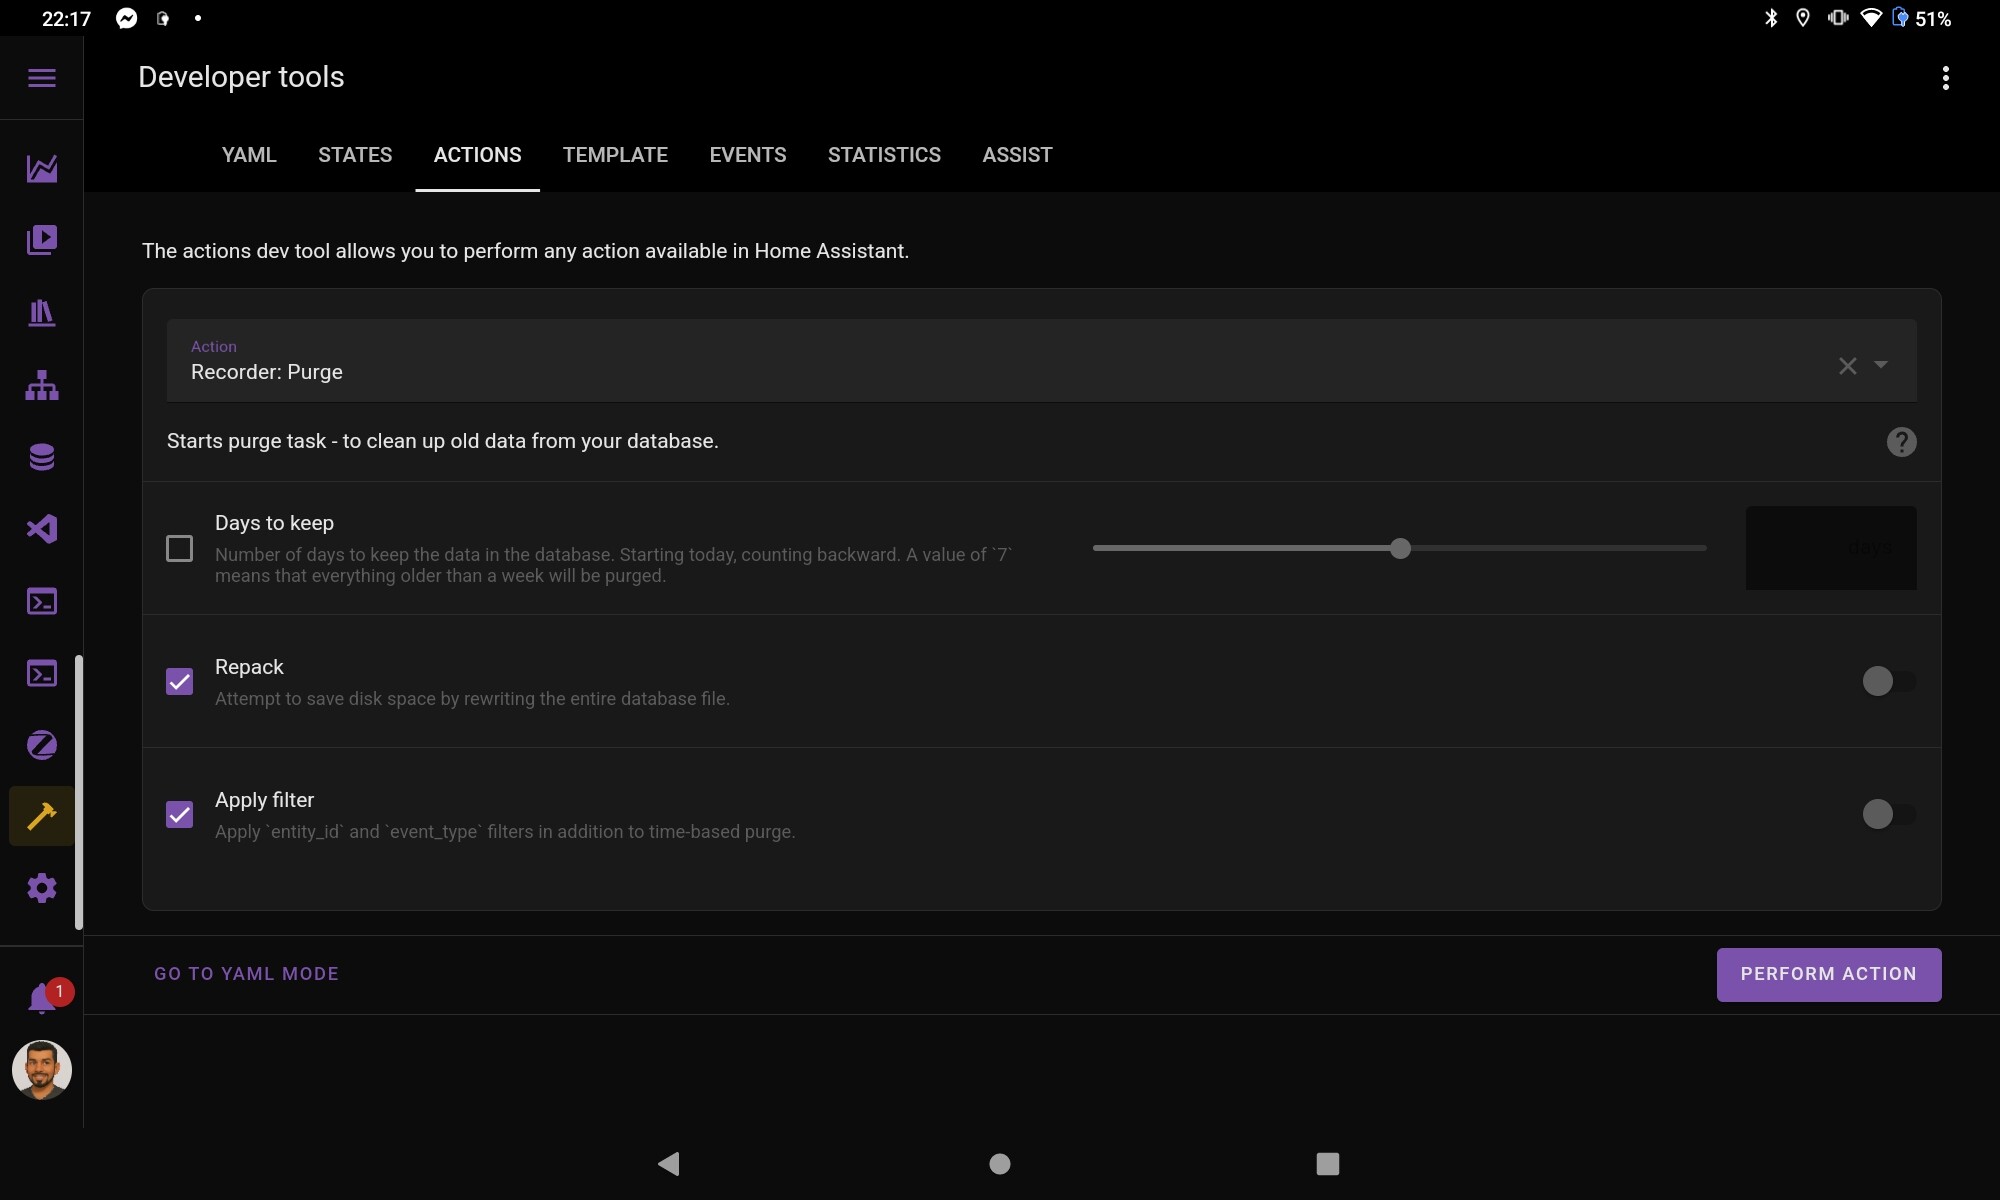
Task: Open the three-dot overflow menu
Action: pyautogui.click(x=1945, y=78)
